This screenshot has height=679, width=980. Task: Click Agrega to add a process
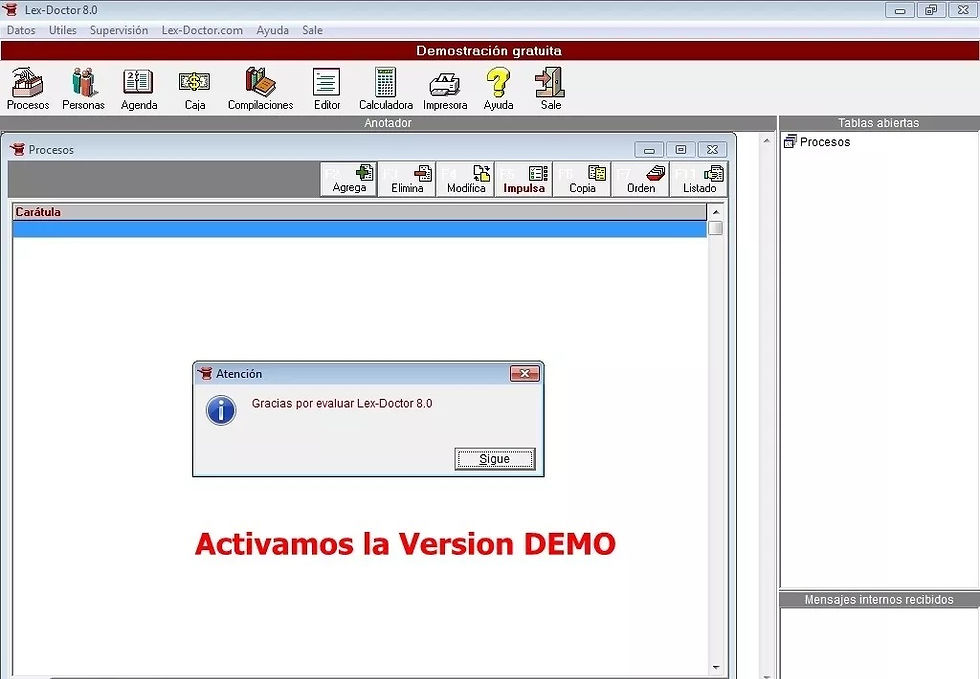point(349,179)
